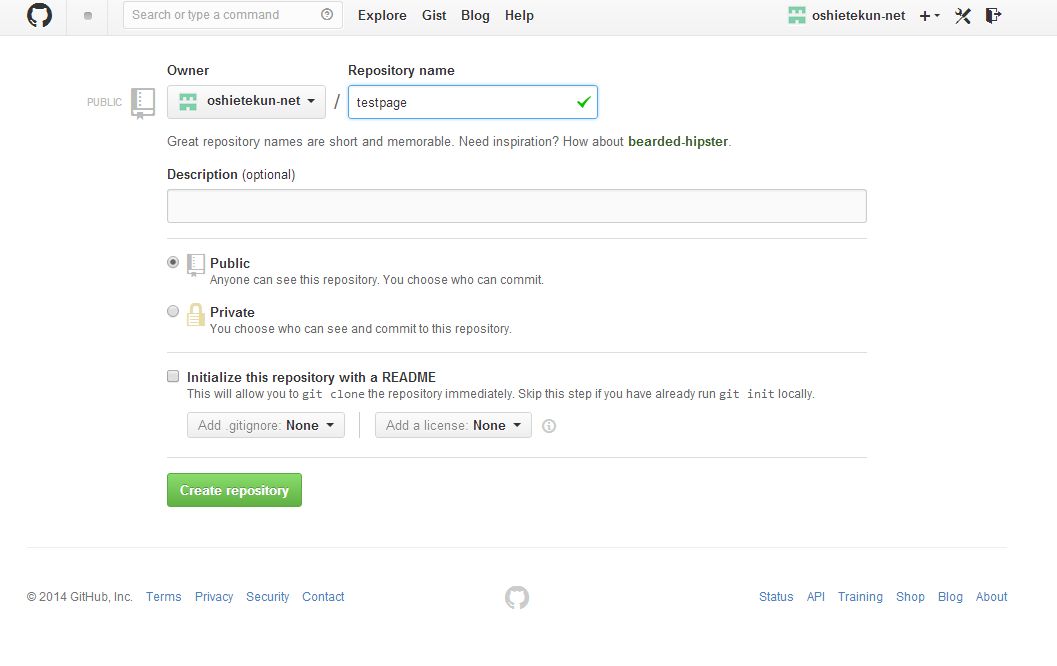Click the Public option label
The height and width of the screenshot is (666, 1057).
230,263
